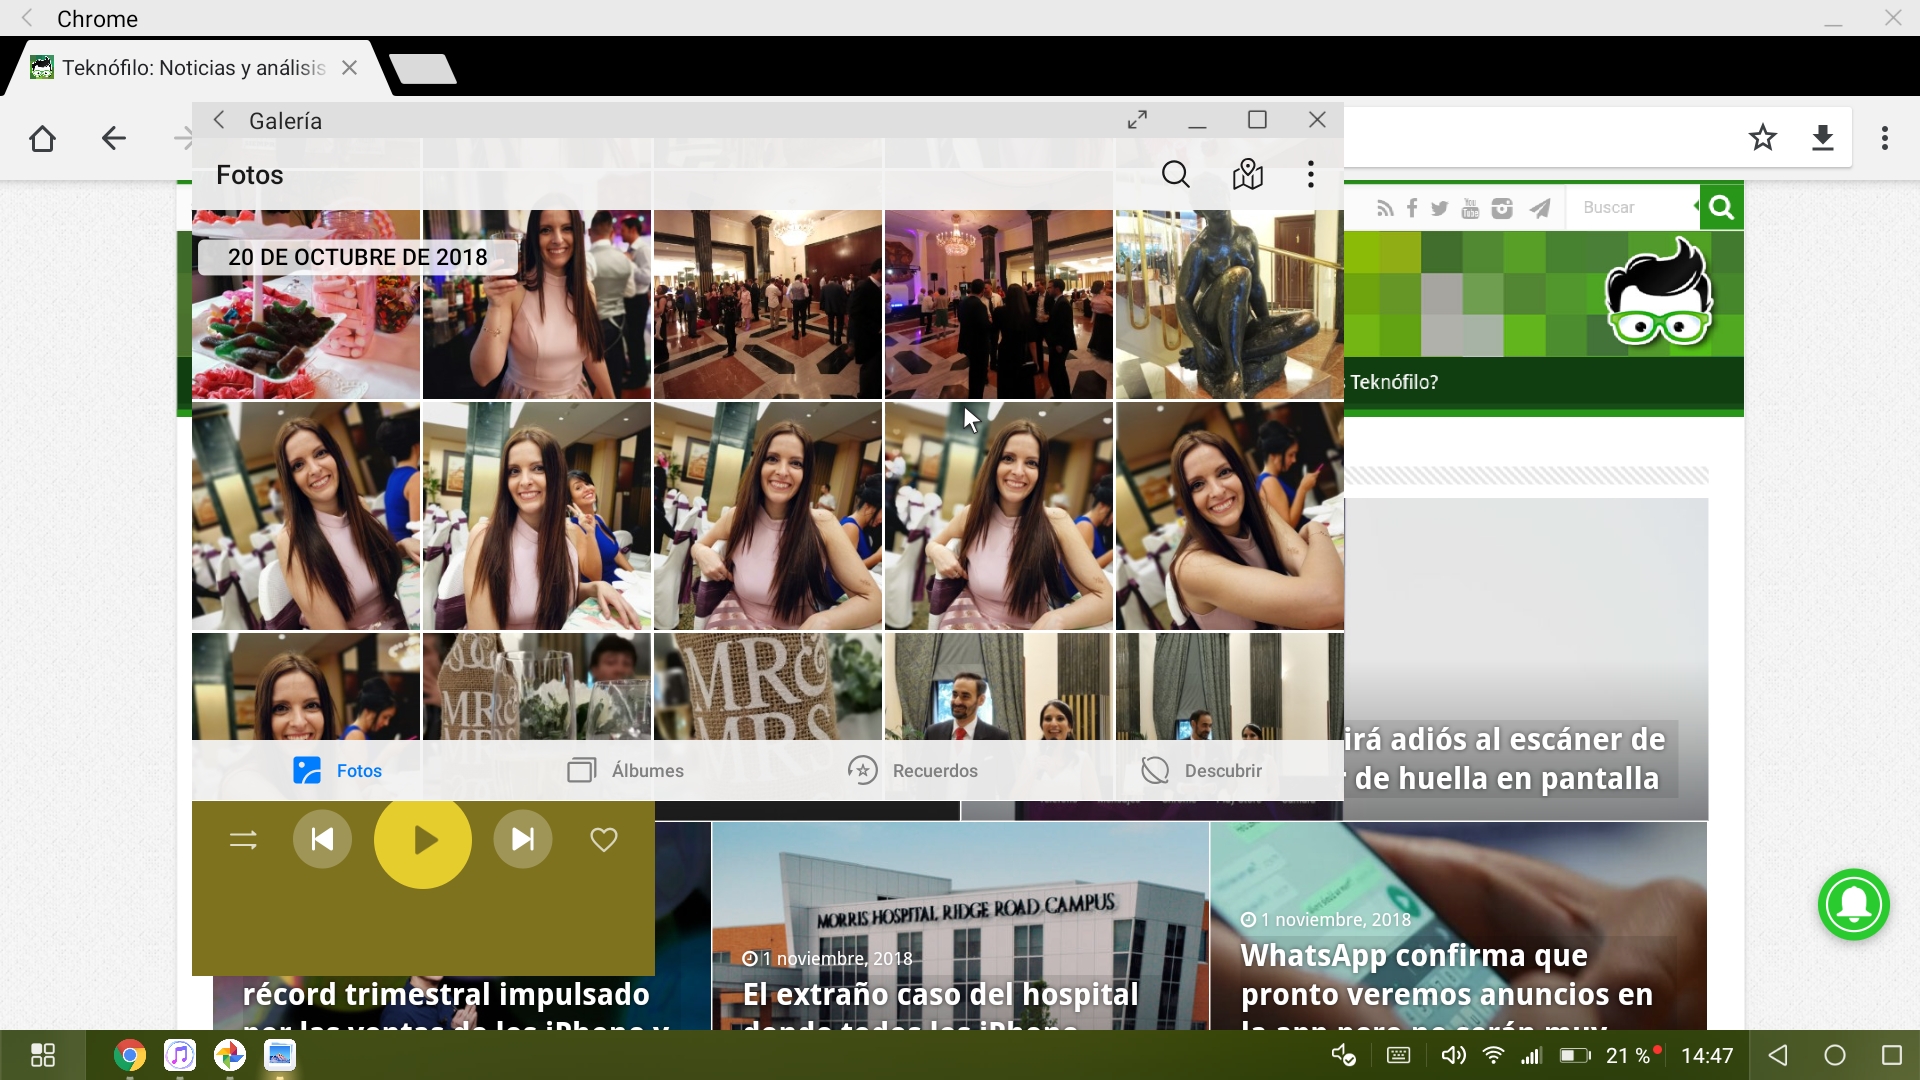Image resolution: width=1920 pixels, height=1080 pixels.
Task: Open the Gallery app from the taskbar
Action: 280,1055
